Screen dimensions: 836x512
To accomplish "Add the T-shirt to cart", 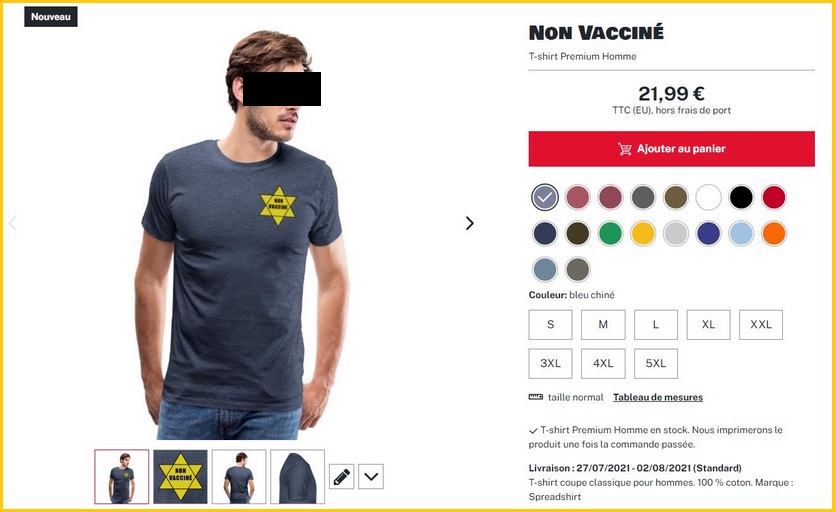I will 671,149.
